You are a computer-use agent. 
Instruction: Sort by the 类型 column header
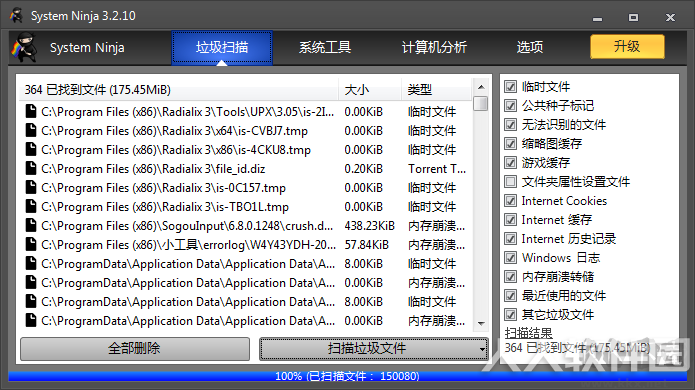(x=436, y=90)
